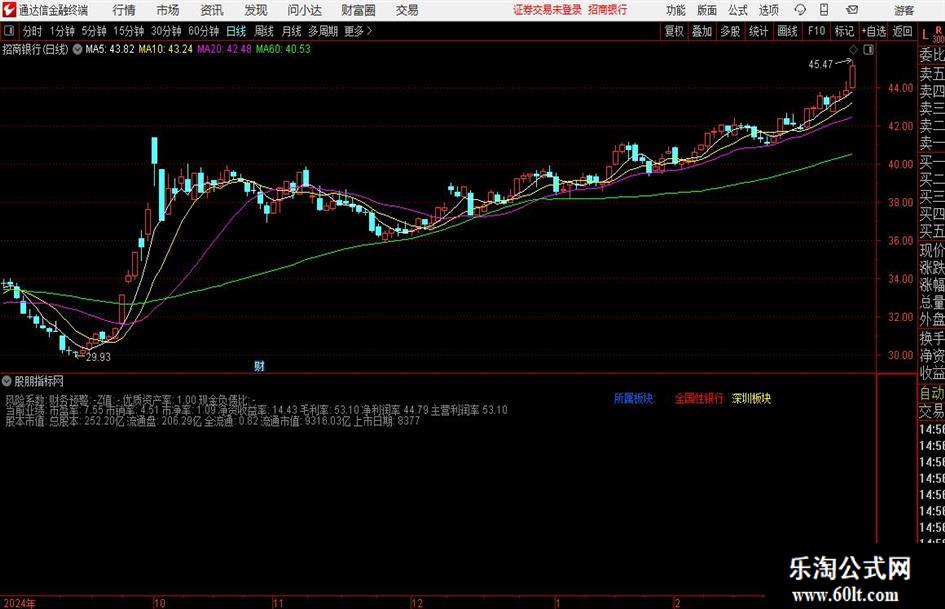Open the envelope messages icon
945x609 pixels.
(x=852, y=10)
